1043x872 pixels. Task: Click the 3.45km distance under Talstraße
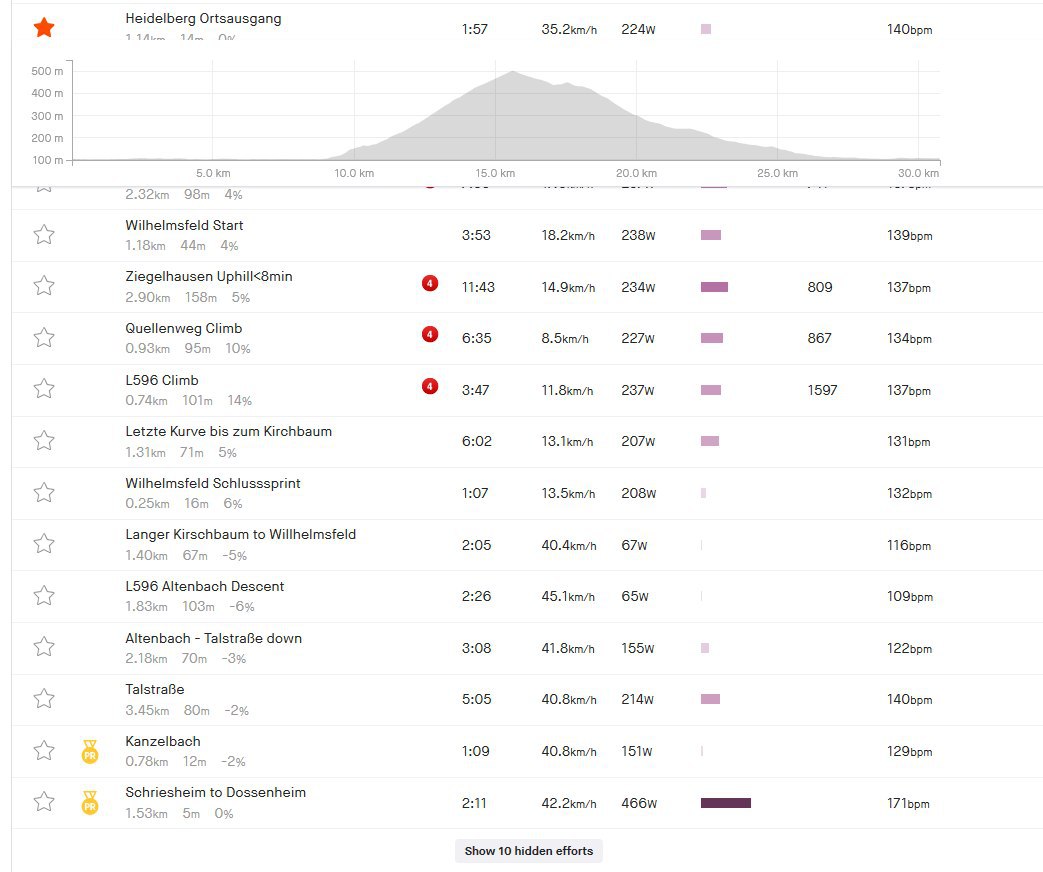pos(147,710)
